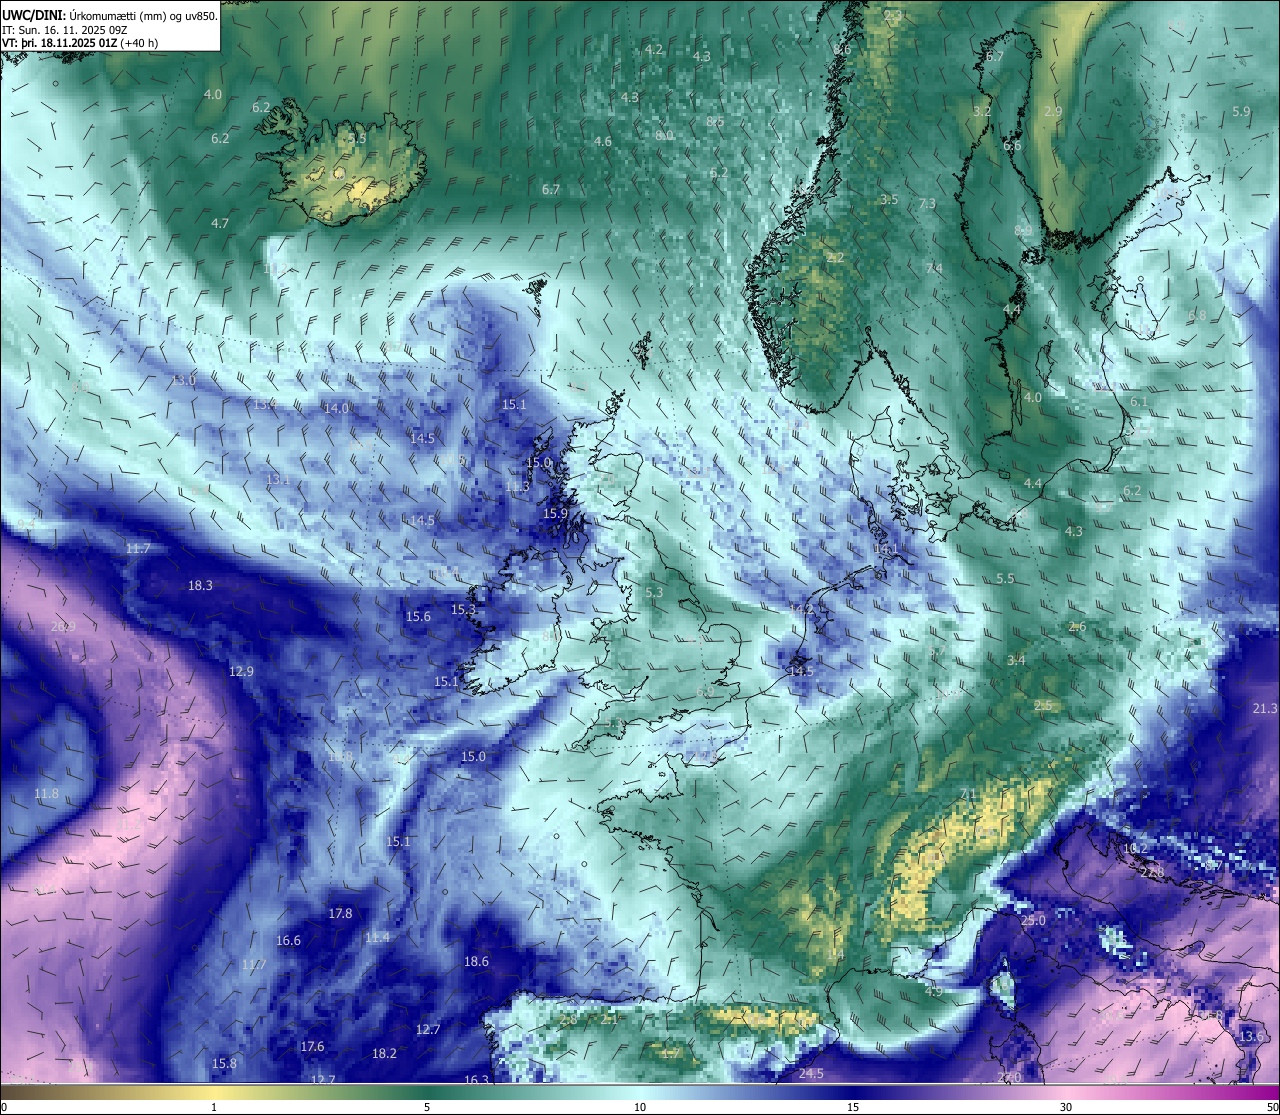Click the '16.6' value label
The height and width of the screenshot is (1115, 1280).
pyautogui.click(x=288, y=941)
